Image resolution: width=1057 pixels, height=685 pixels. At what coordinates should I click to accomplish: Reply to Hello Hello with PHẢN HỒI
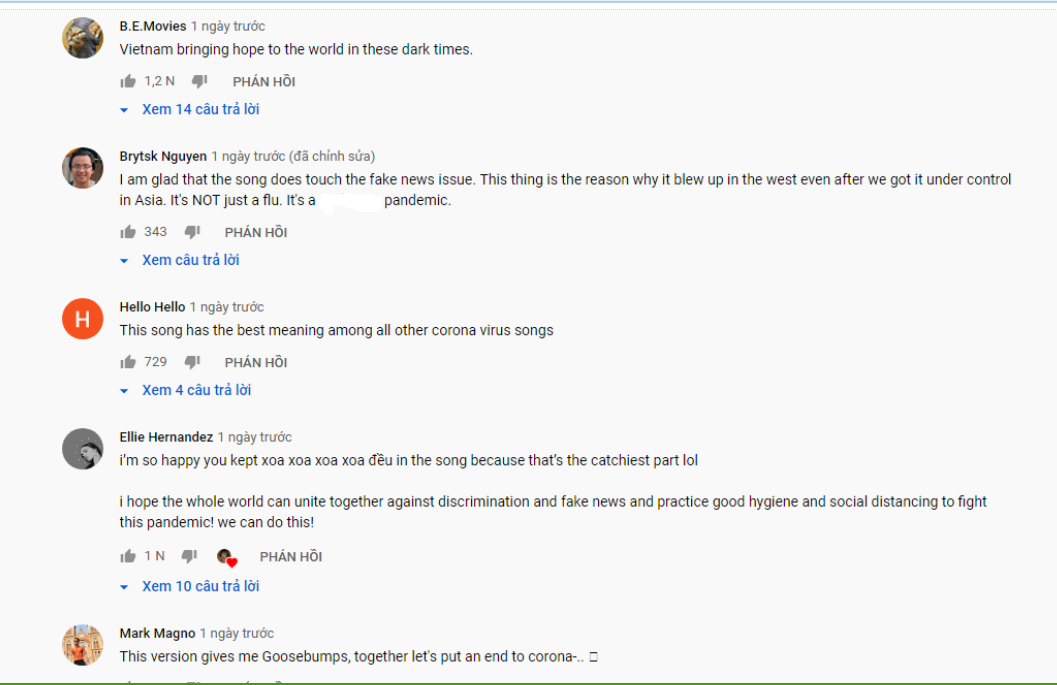[256, 362]
